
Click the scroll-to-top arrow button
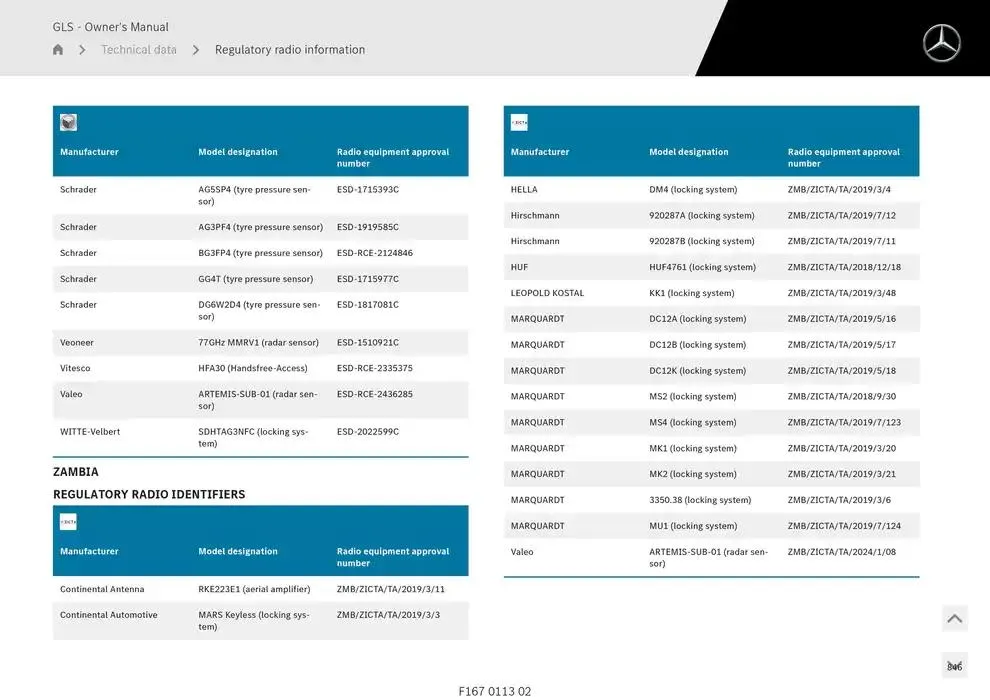pyautogui.click(x=954, y=619)
